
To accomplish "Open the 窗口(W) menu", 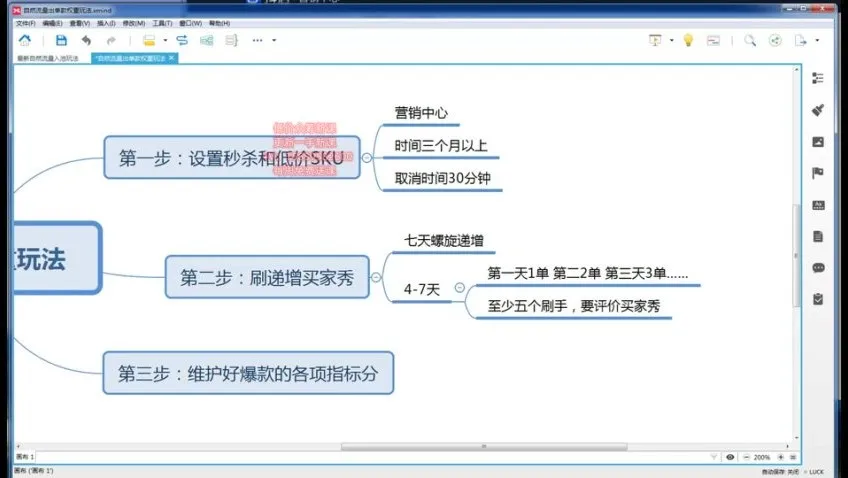I will (x=190, y=23).
